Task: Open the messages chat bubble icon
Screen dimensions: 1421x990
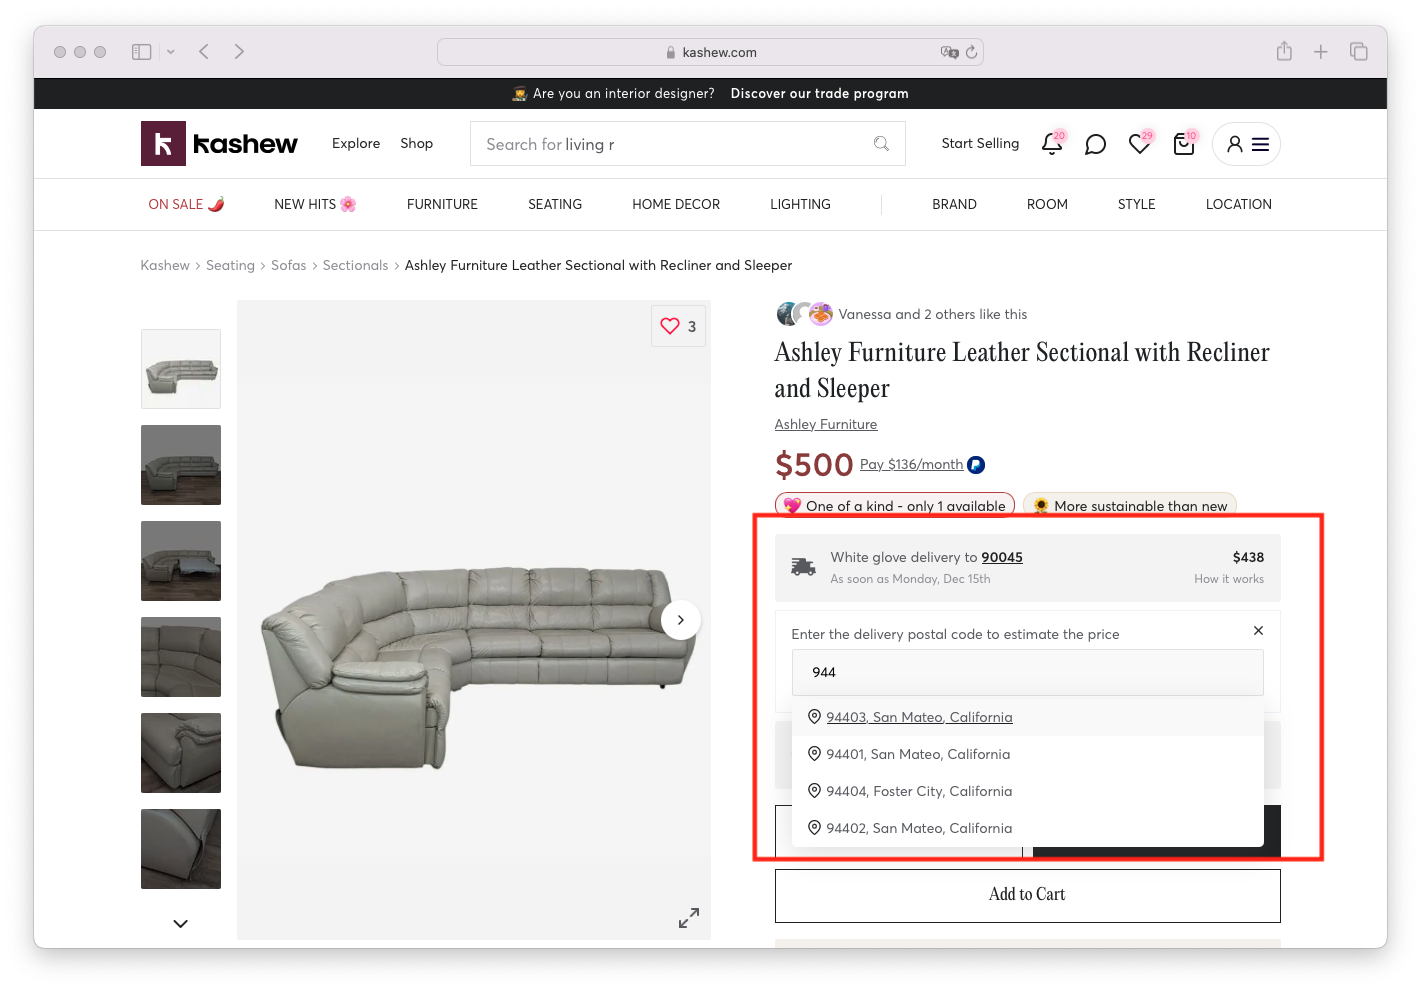Action: tap(1096, 144)
